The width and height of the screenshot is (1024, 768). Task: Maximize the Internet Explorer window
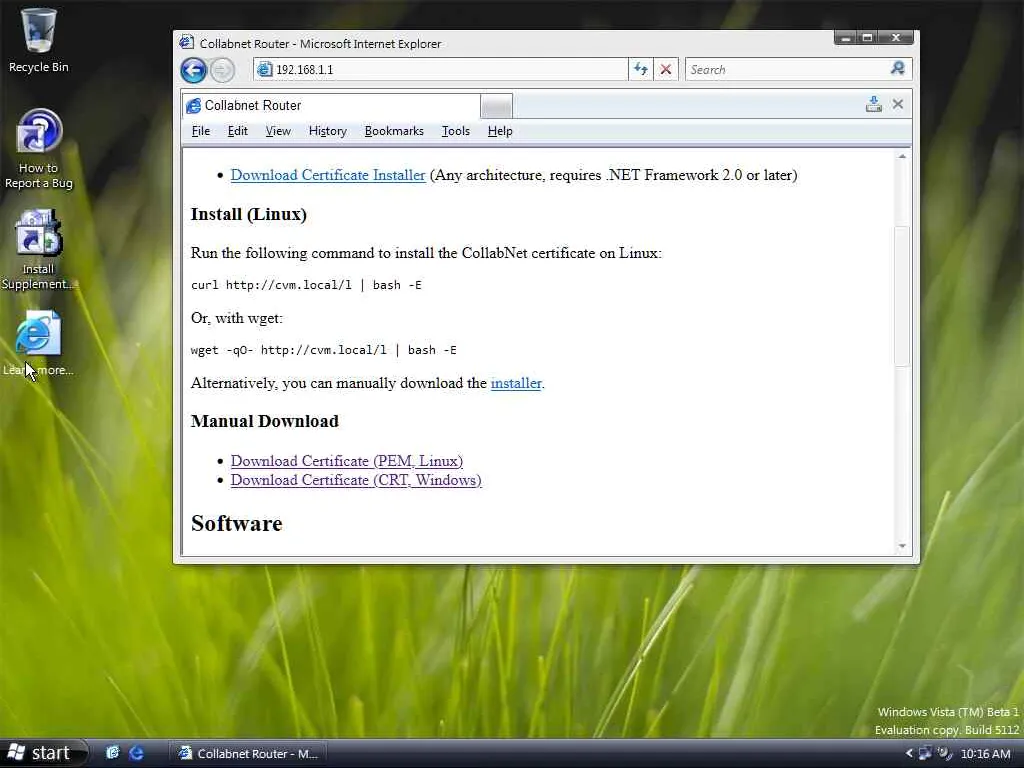pos(867,39)
